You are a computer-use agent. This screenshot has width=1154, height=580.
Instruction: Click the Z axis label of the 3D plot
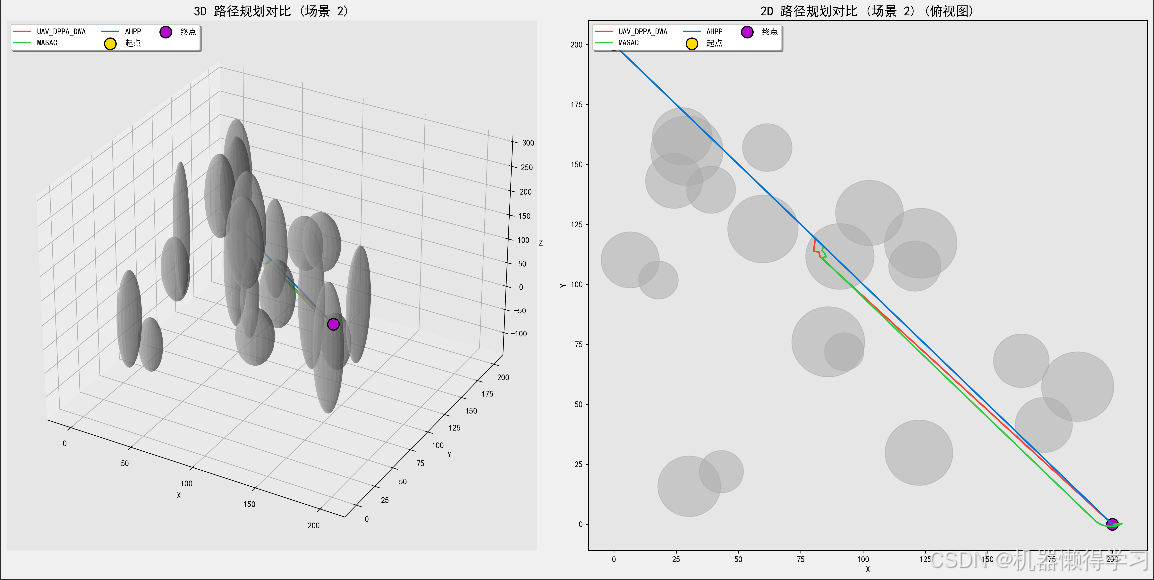[541, 243]
